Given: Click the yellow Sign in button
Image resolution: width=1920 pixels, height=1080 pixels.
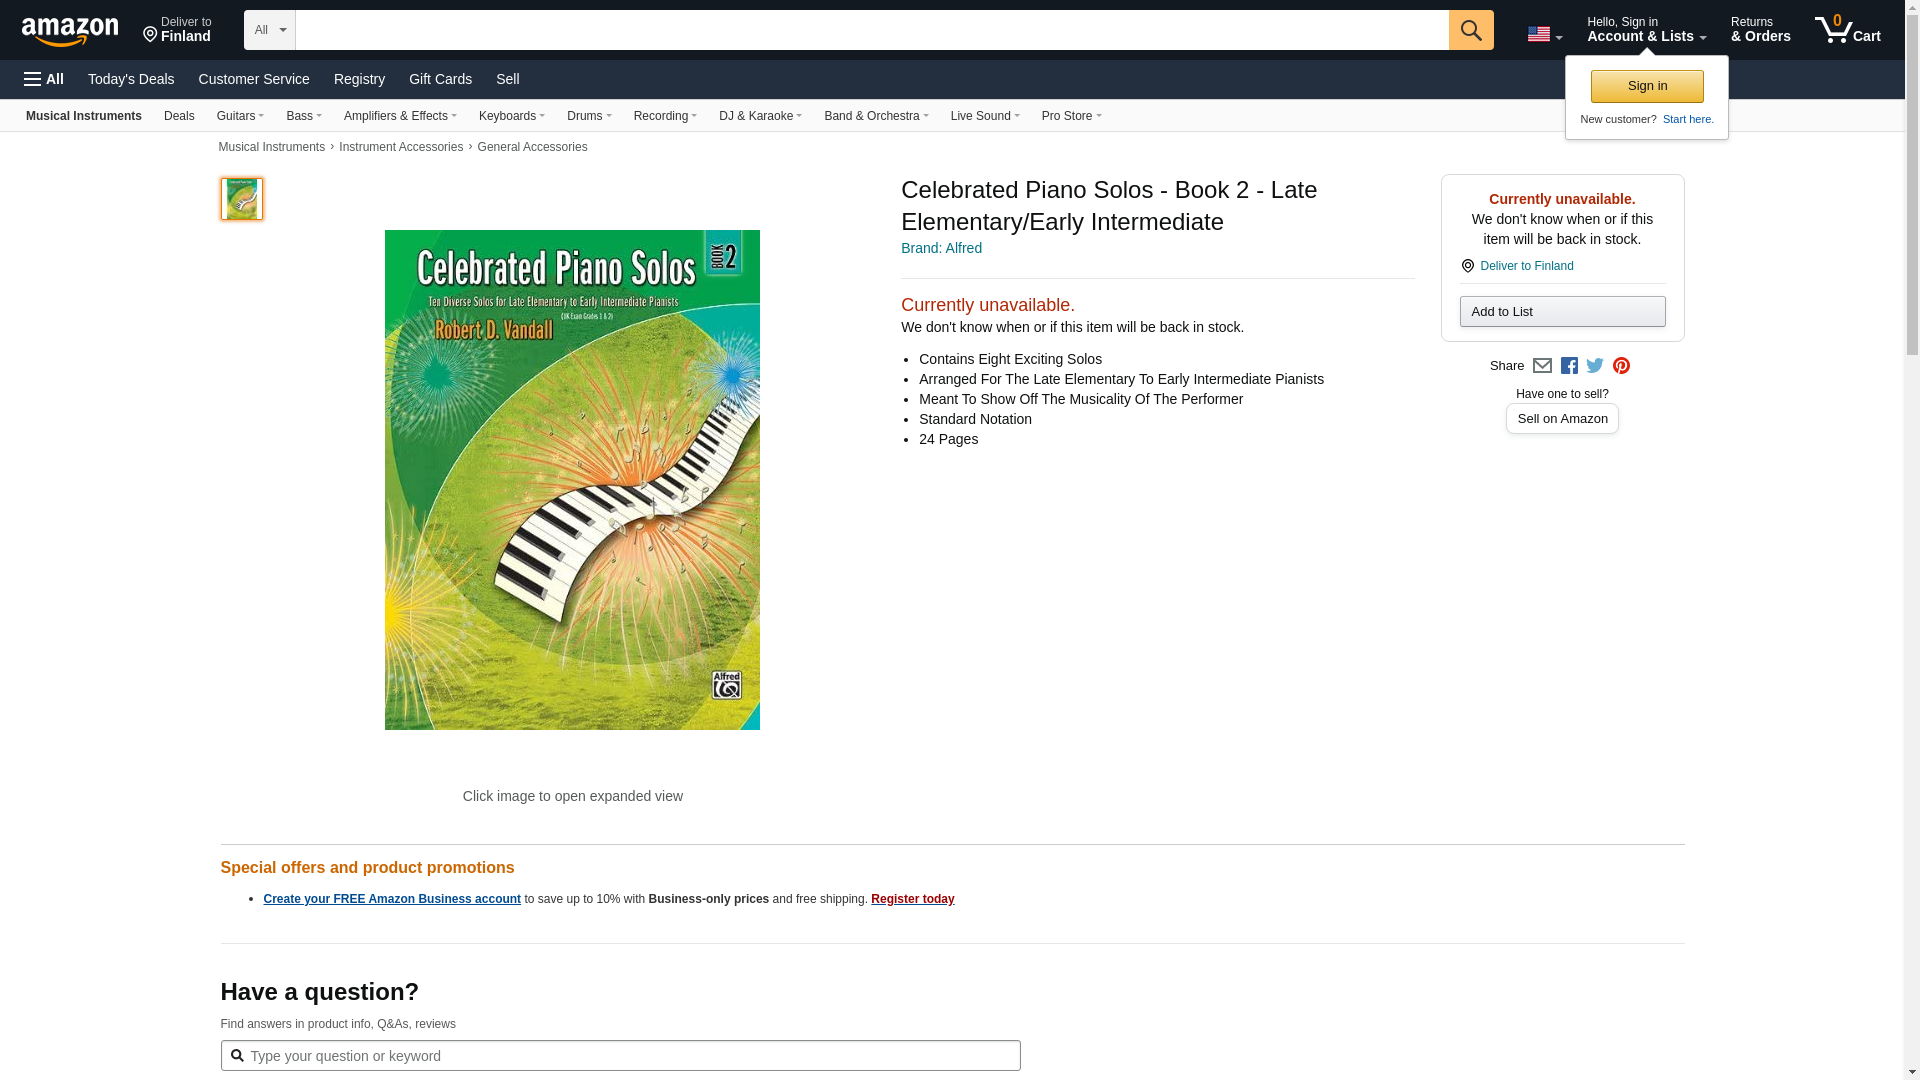Looking at the screenshot, I should tap(1647, 86).
